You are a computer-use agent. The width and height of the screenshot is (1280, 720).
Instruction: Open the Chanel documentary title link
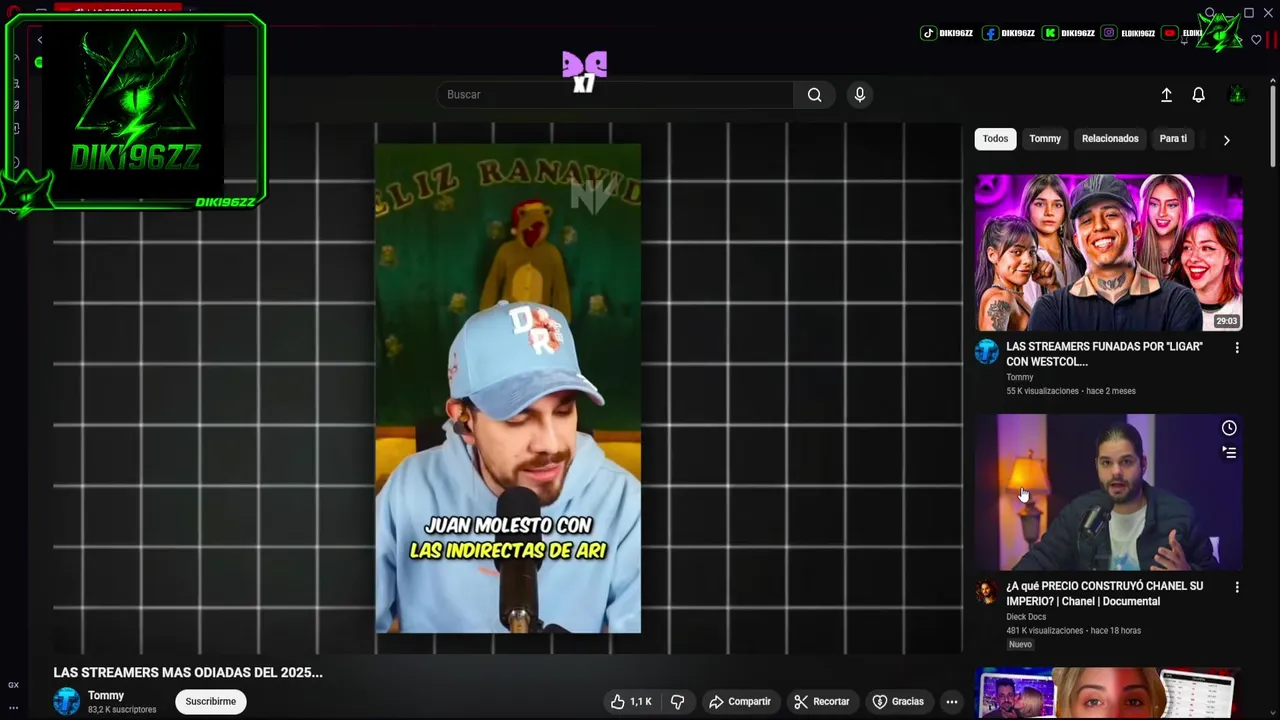click(x=1104, y=594)
